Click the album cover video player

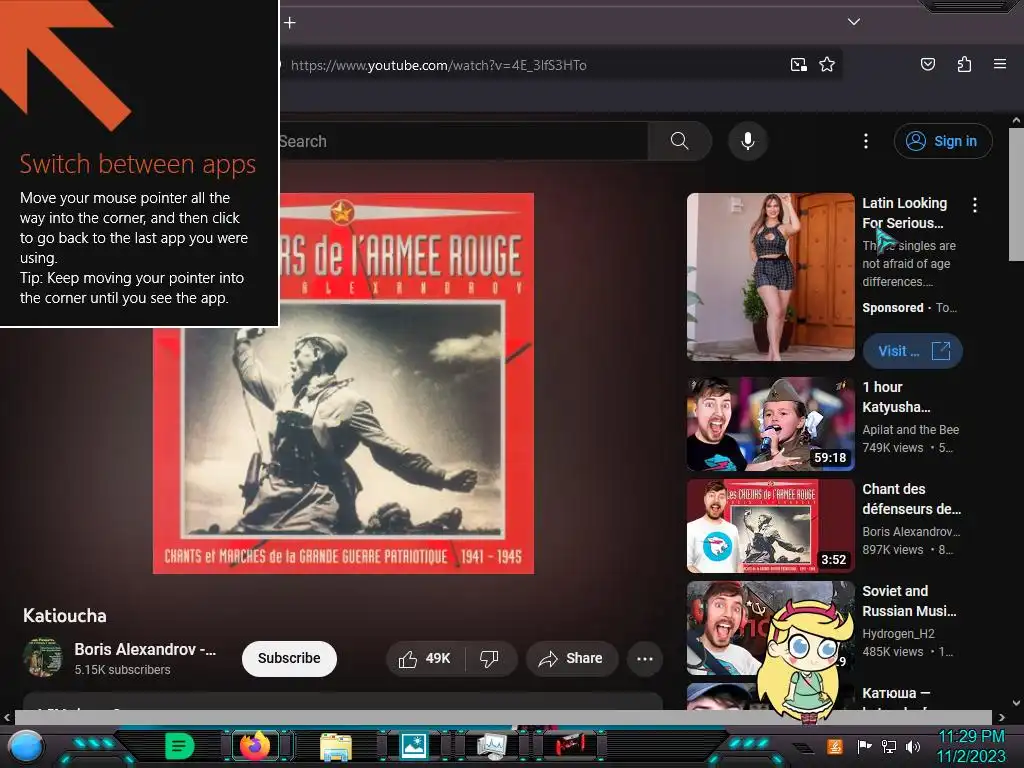(344, 383)
